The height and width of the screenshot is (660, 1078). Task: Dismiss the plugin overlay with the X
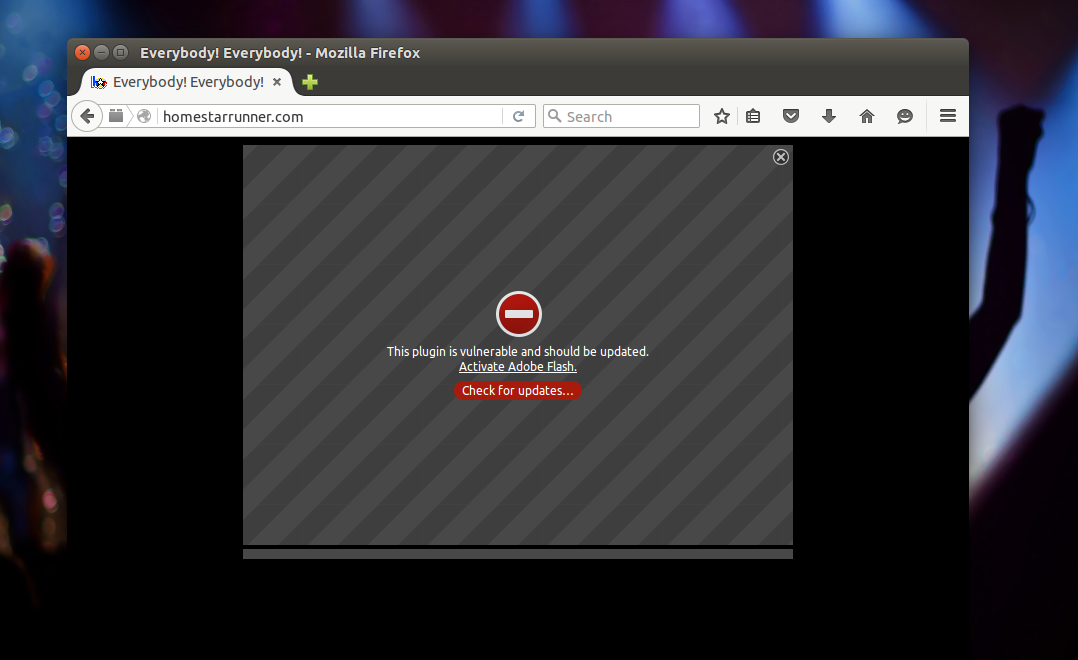point(781,157)
